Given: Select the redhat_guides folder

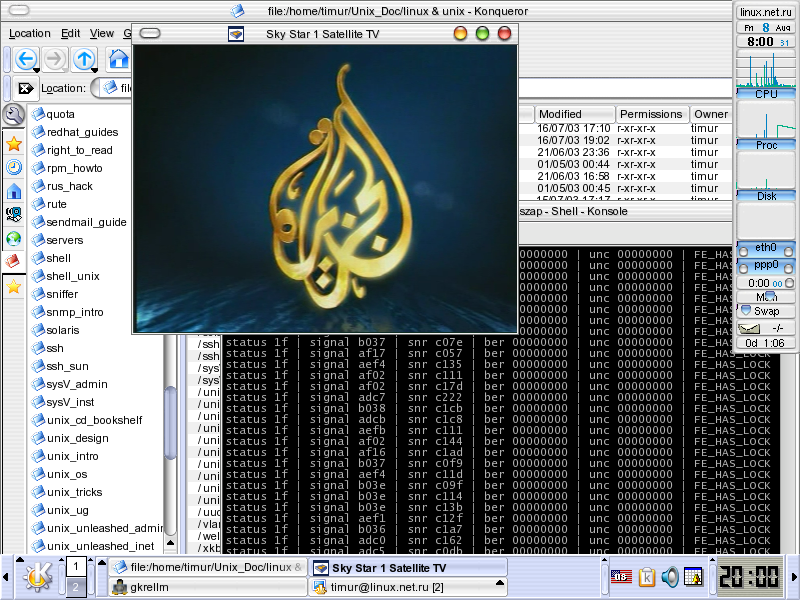Looking at the screenshot, I should click(75, 132).
